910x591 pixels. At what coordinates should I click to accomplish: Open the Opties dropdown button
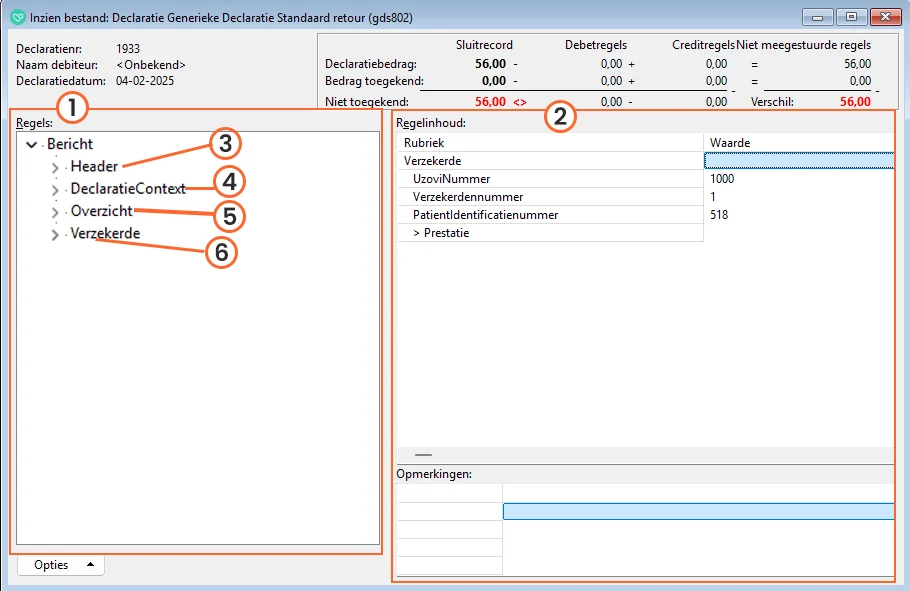tap(61, 565)
